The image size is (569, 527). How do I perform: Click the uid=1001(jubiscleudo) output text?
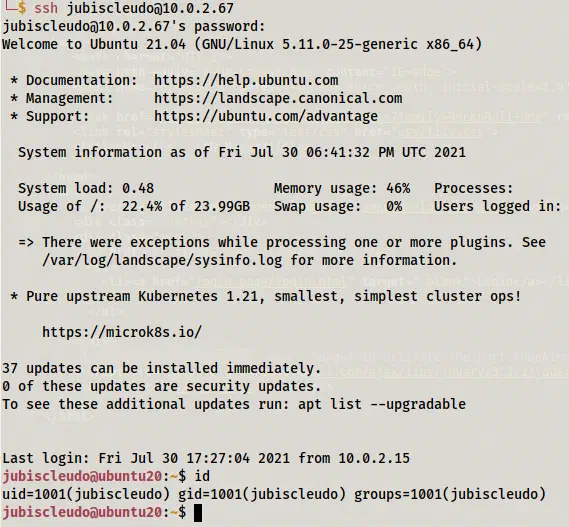(x=86, y=494)
